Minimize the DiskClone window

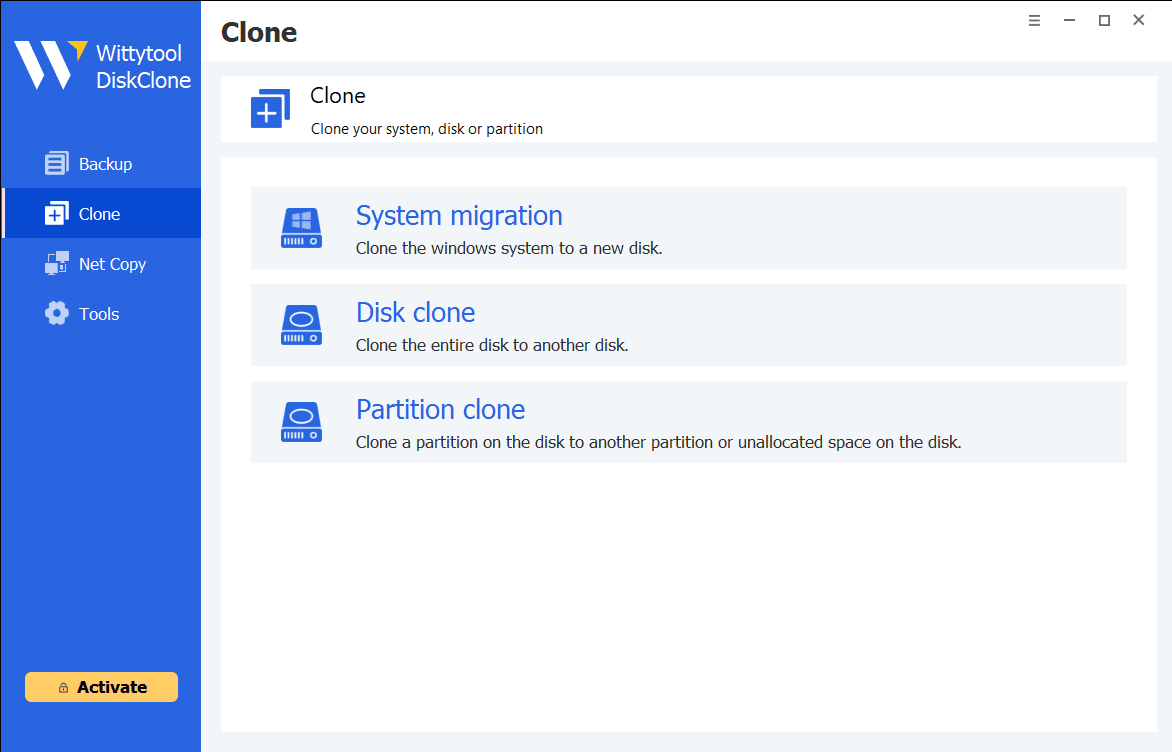(1069, 21)
